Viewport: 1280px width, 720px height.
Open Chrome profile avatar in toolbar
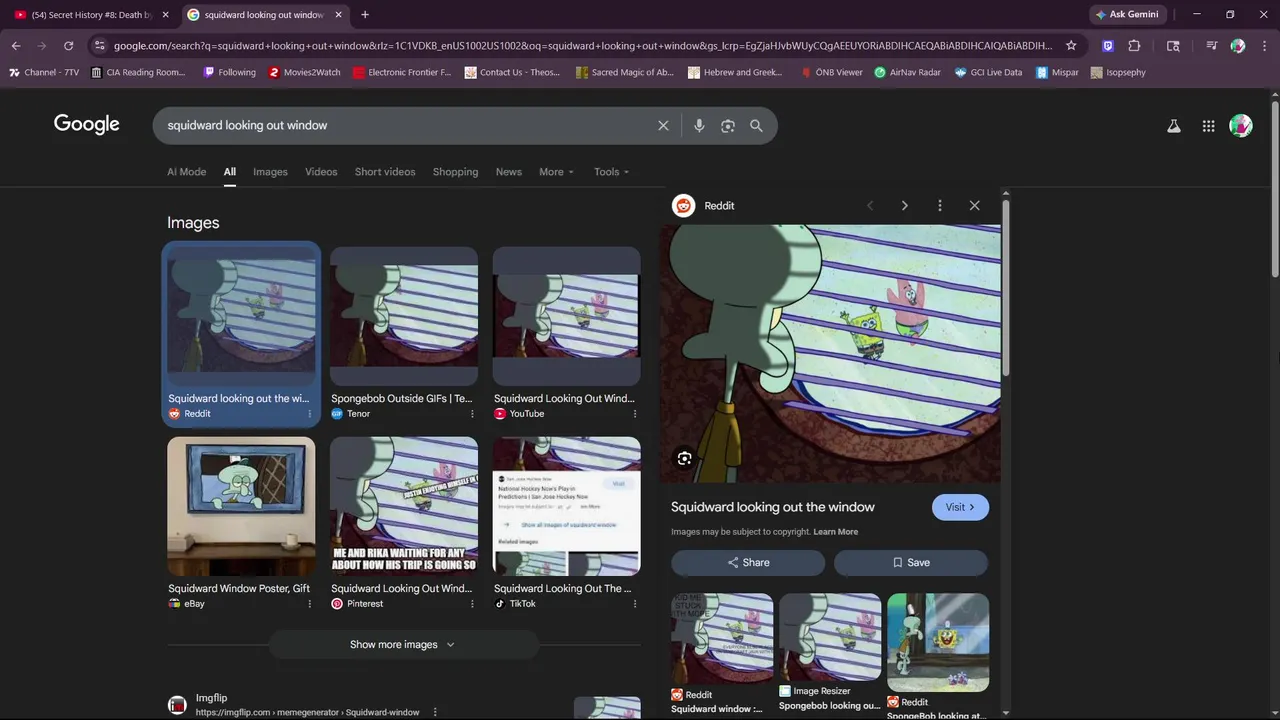coord(1238,45)
